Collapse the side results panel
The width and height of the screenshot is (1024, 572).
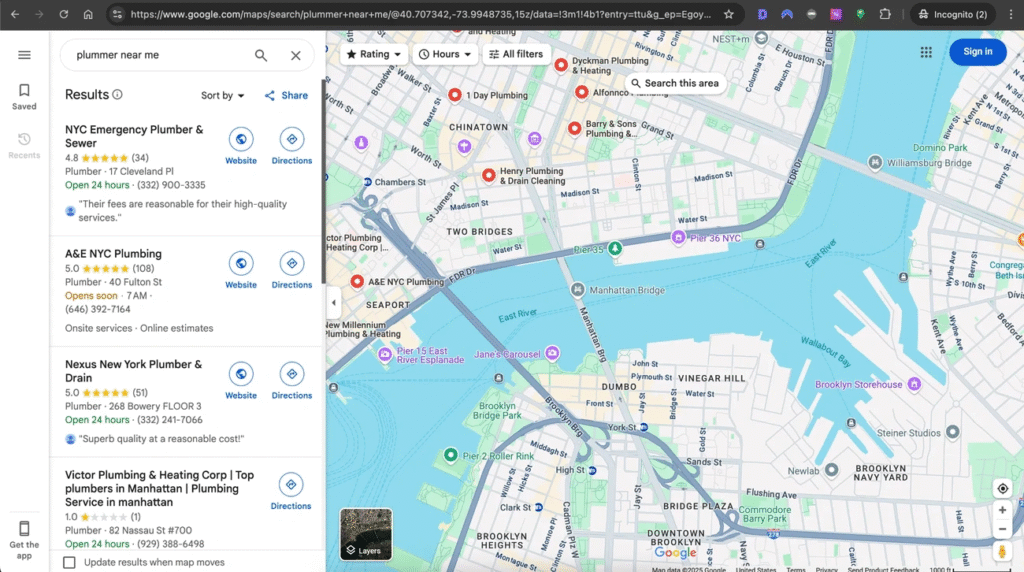(x=334, y=302)
